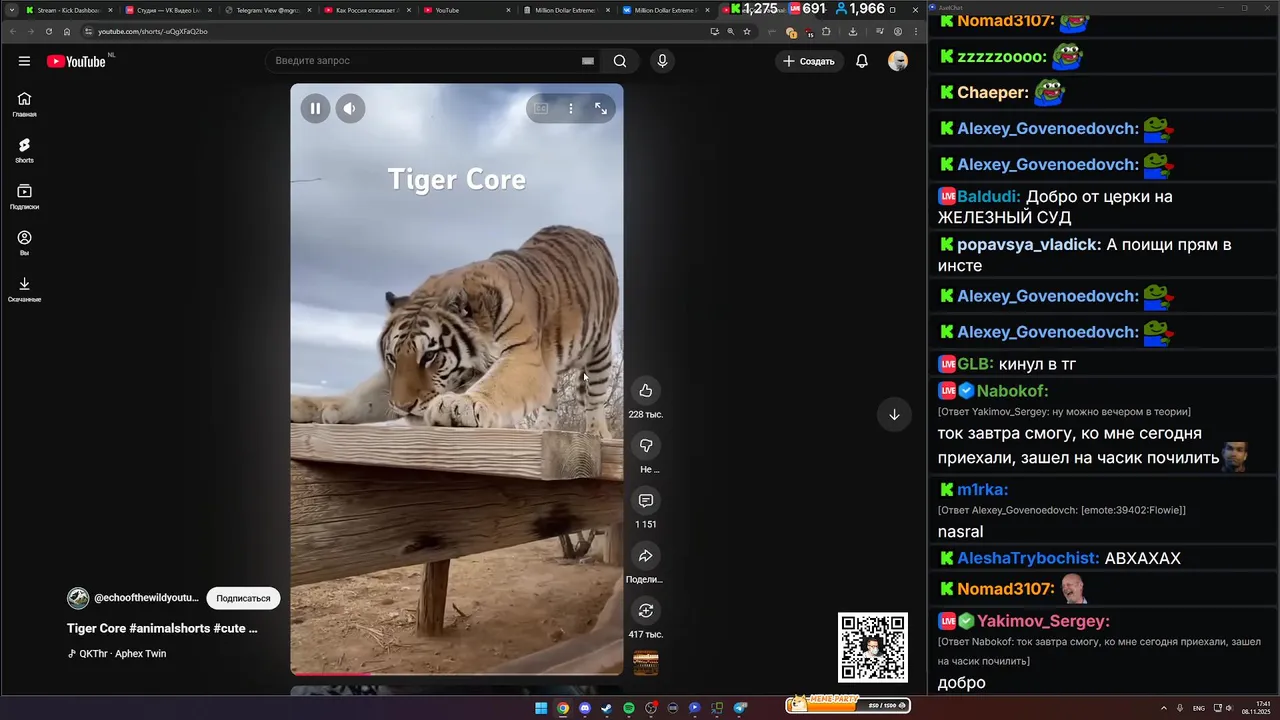Open OBS from the taskbar
This screenshot has width=1280, height=720.
(651, 708)
